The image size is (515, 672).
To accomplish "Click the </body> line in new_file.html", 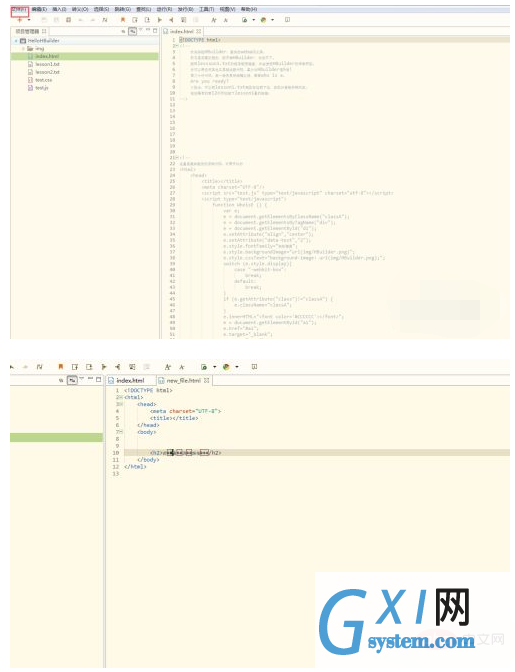I will click(148, 460).
